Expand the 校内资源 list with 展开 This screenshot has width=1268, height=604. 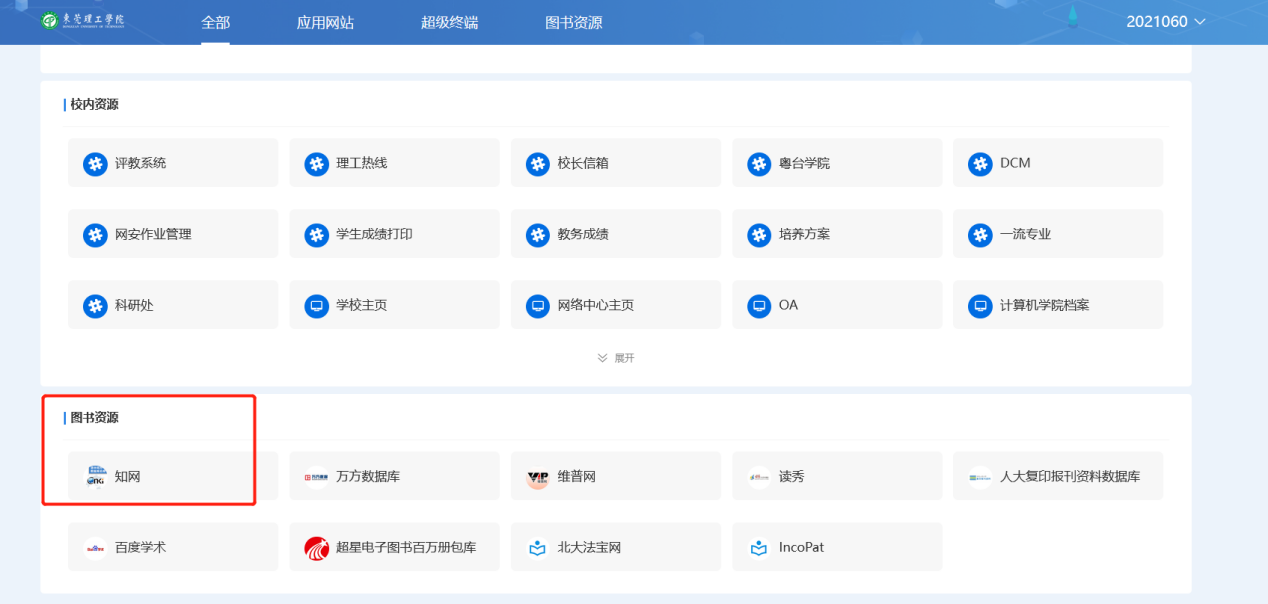616,358
